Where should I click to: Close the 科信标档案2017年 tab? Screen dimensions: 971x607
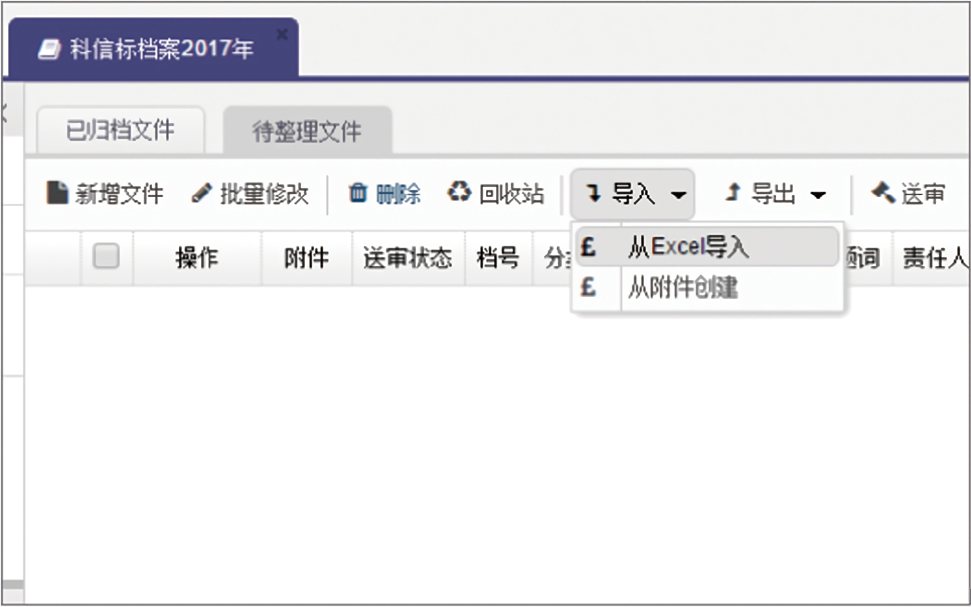click(282, 34)
